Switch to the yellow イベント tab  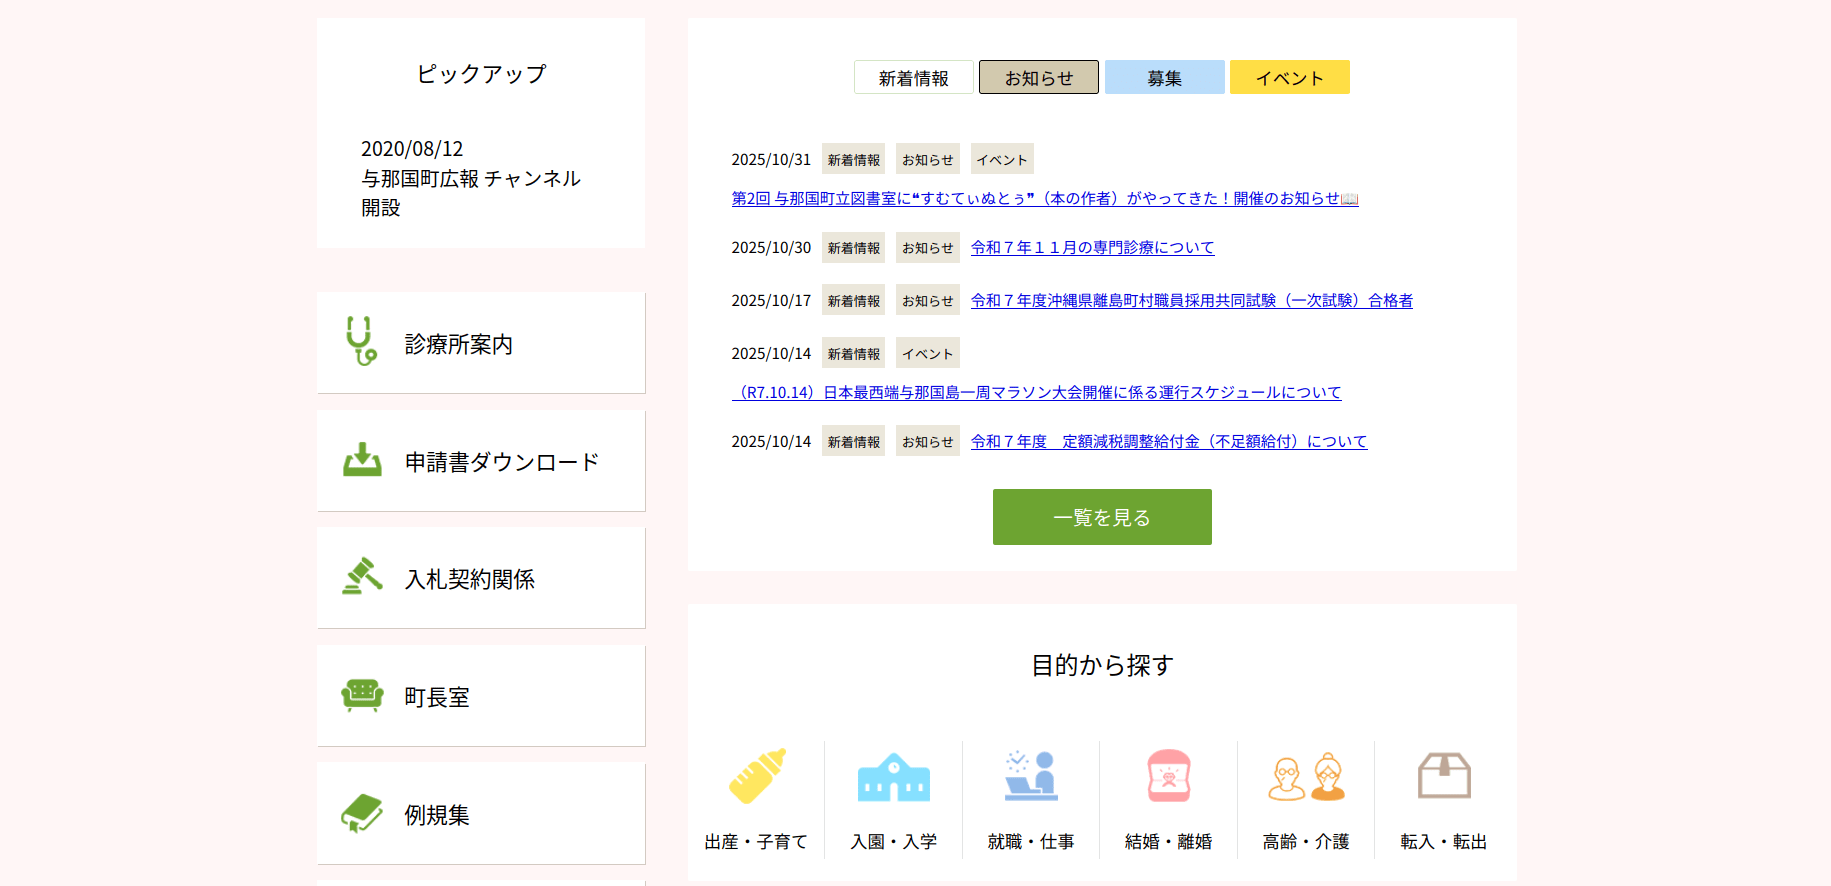(1289, 78)
